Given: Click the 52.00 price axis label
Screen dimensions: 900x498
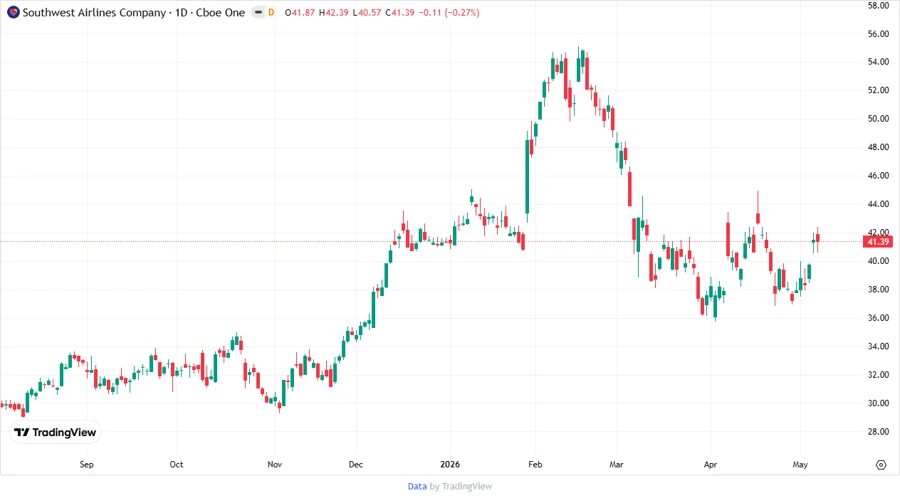Looking at the screenshot, I should point(878,90).
